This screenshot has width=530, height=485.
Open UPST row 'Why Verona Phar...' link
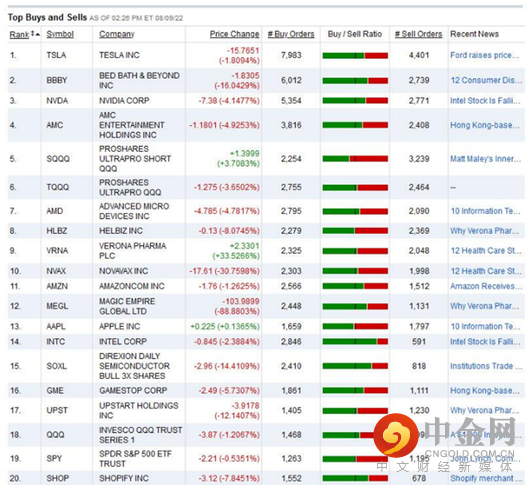click(x=484, y=410)
